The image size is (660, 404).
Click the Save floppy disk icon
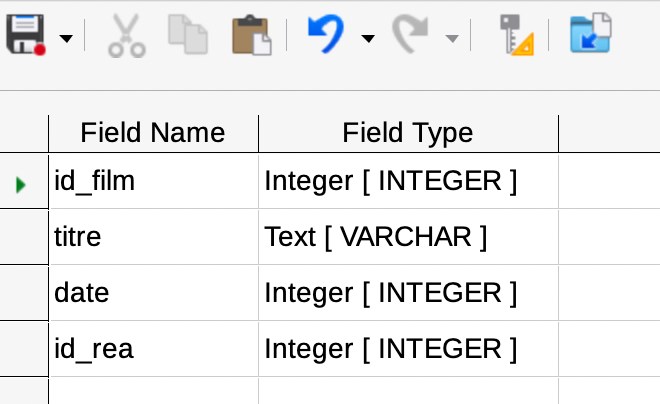pos(25,35)
